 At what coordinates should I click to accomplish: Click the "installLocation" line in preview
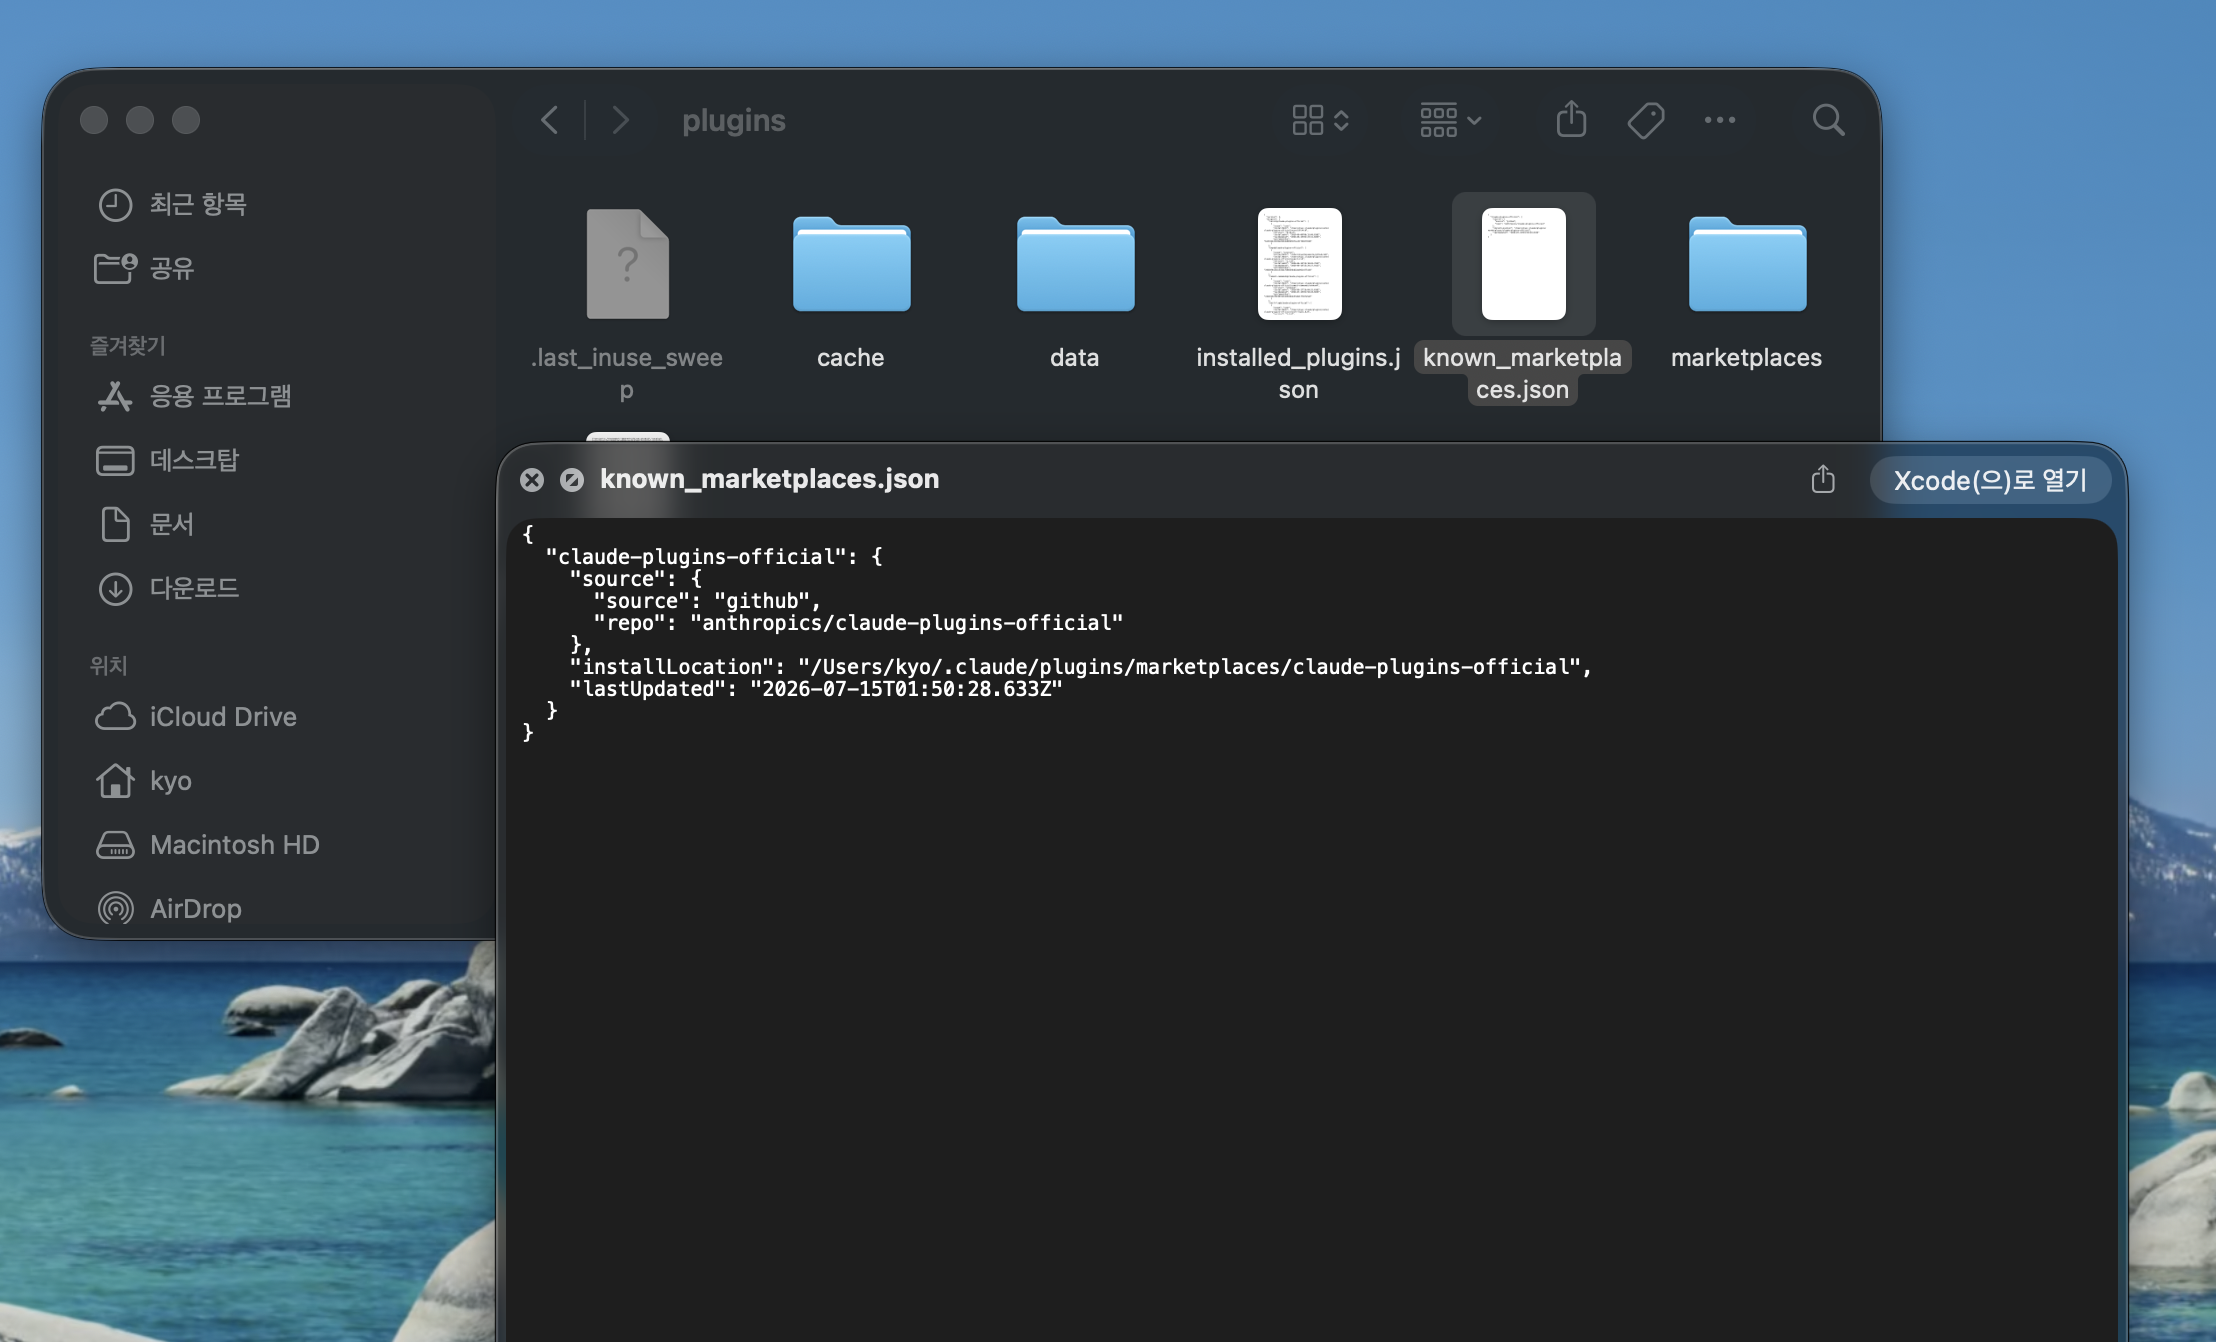click(1081, 667)
